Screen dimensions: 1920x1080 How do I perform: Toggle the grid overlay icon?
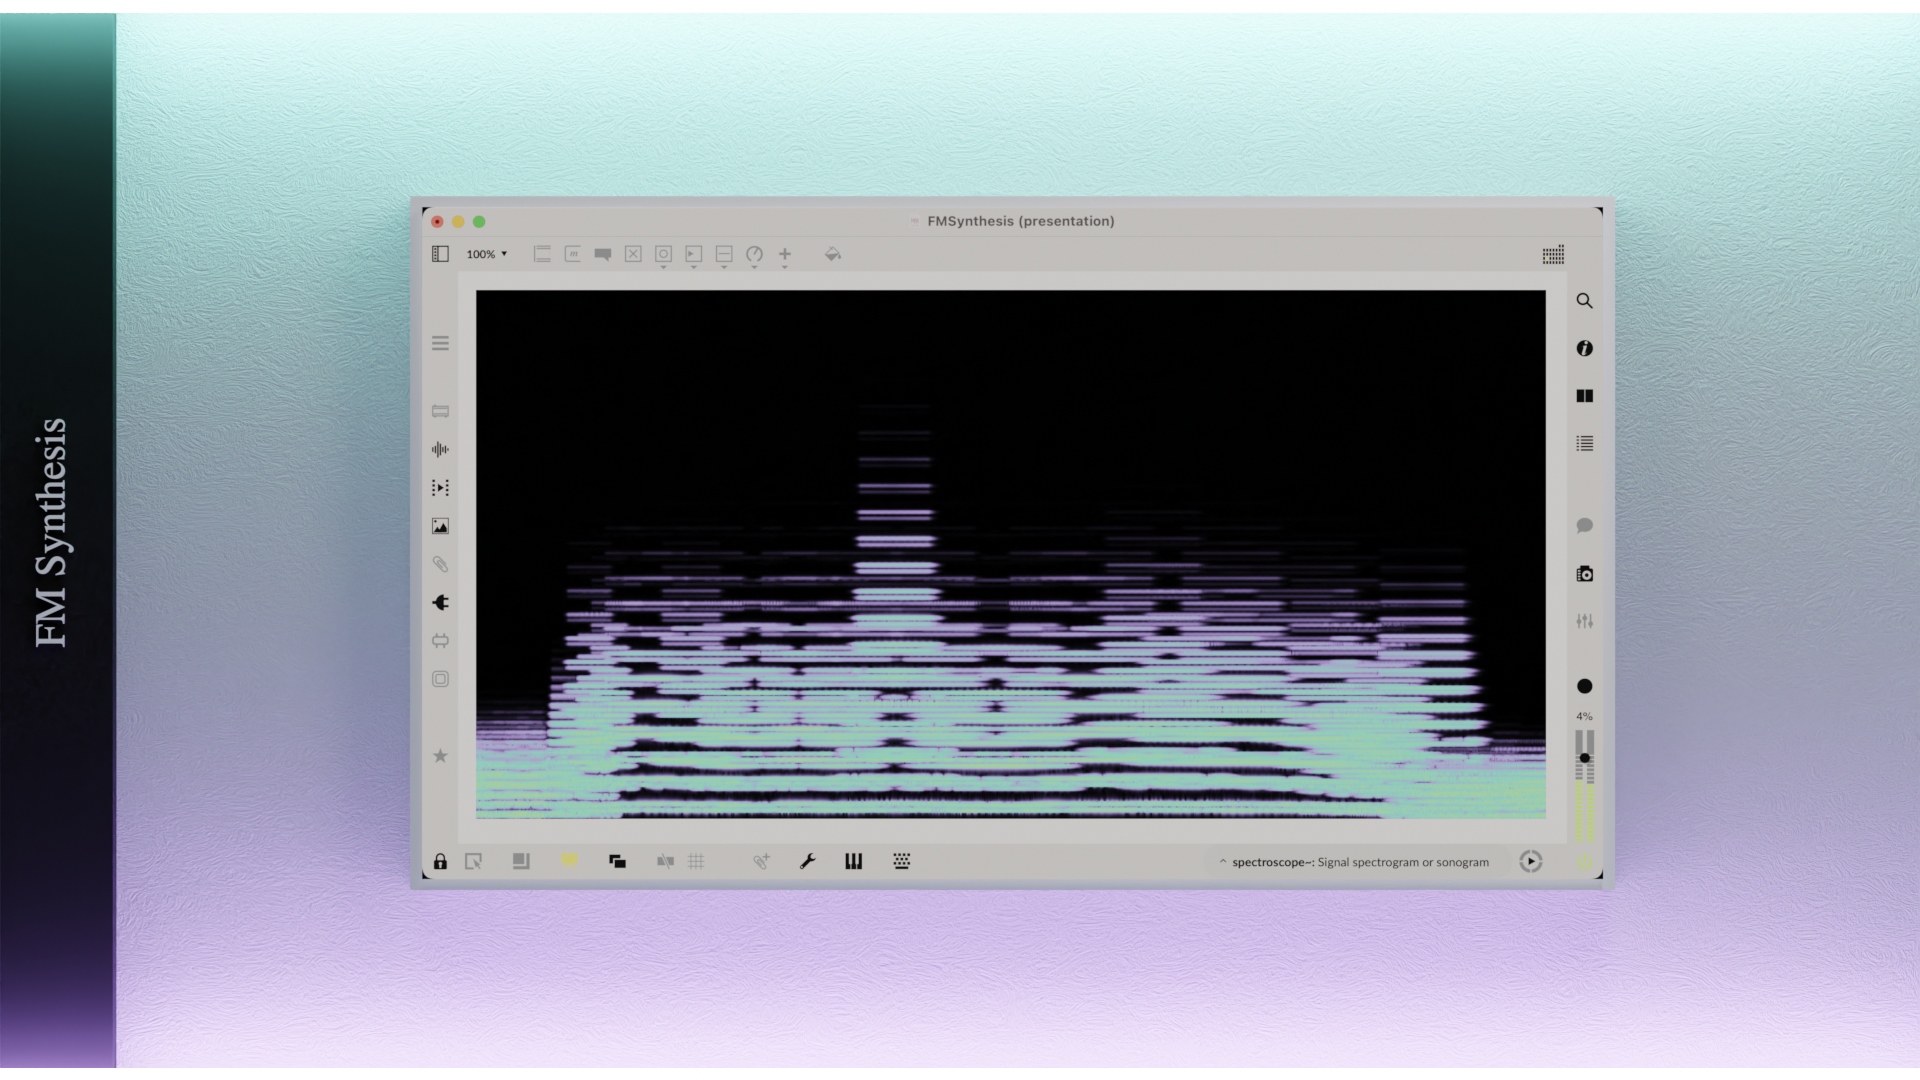coord(697,861)
